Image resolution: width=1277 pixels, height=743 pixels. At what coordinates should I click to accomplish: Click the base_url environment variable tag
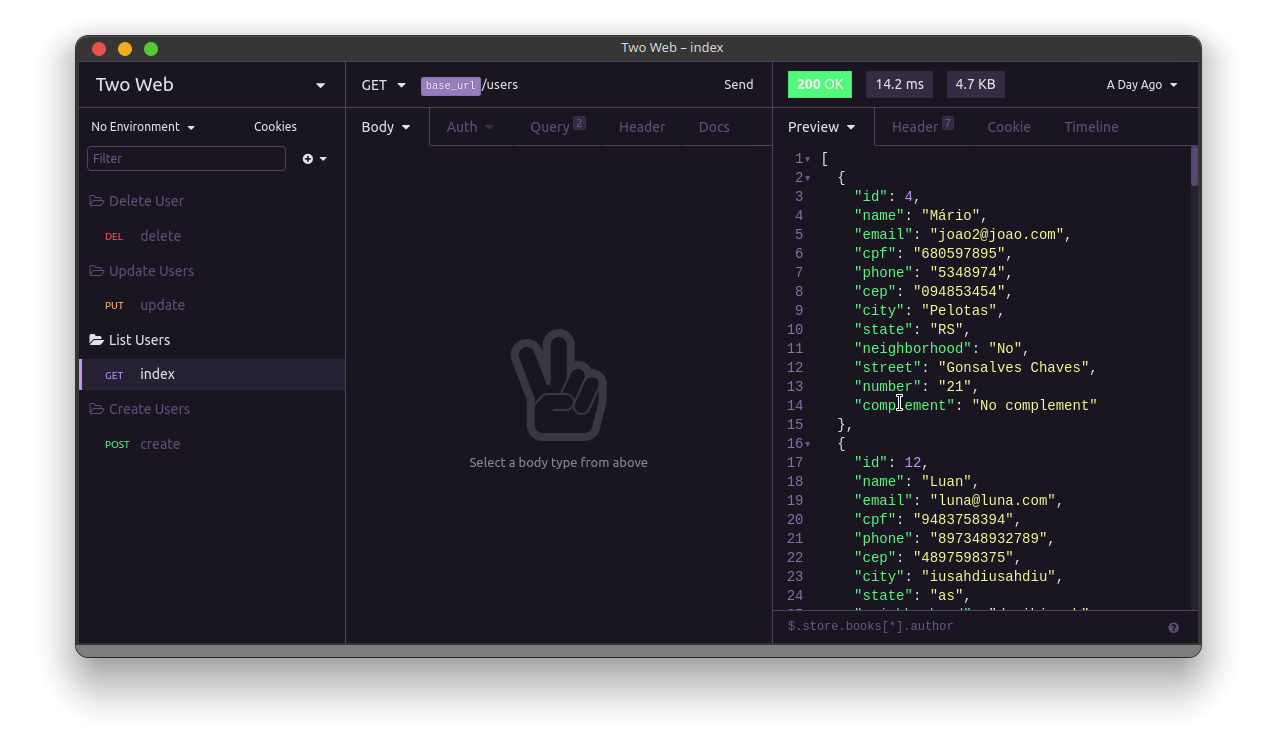(451, 86)
